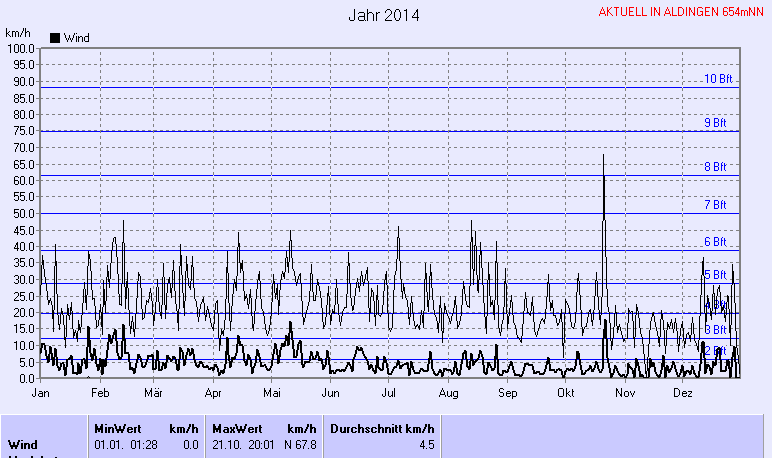Select the 'N 67.8' maximum wind value
Screen dimensions: 772x458
pos(299,444)
